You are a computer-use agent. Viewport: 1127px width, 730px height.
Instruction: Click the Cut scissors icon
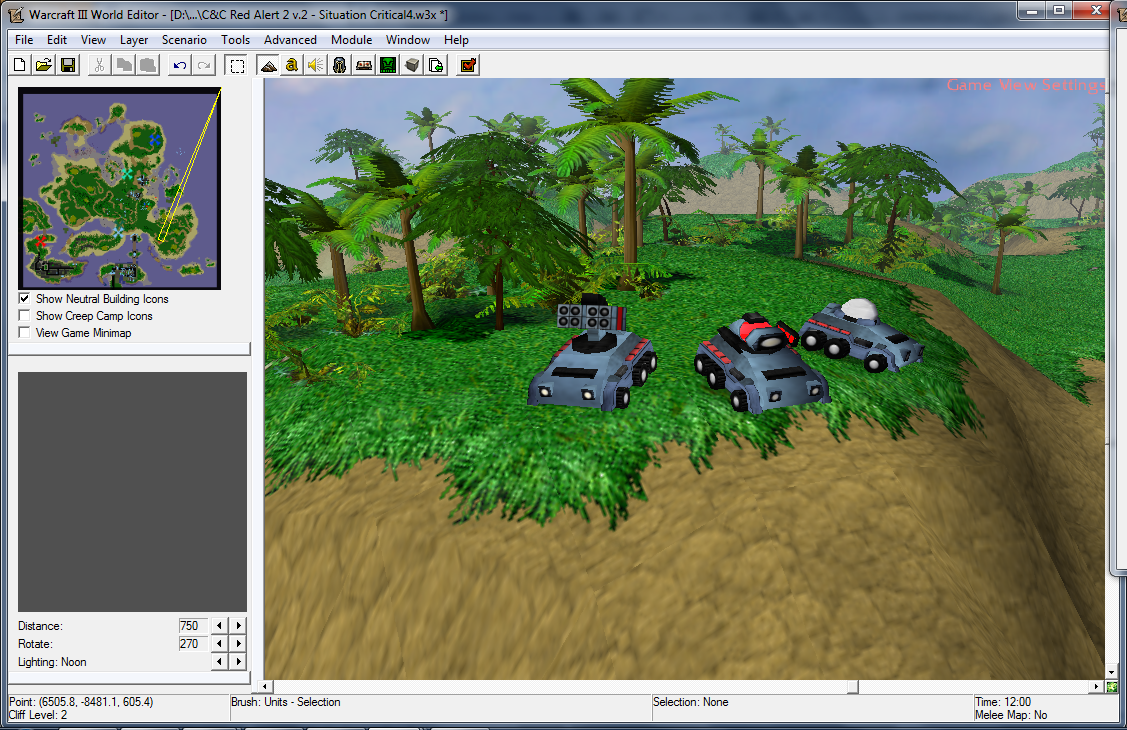pyautogui.click(x=99, y=65)
